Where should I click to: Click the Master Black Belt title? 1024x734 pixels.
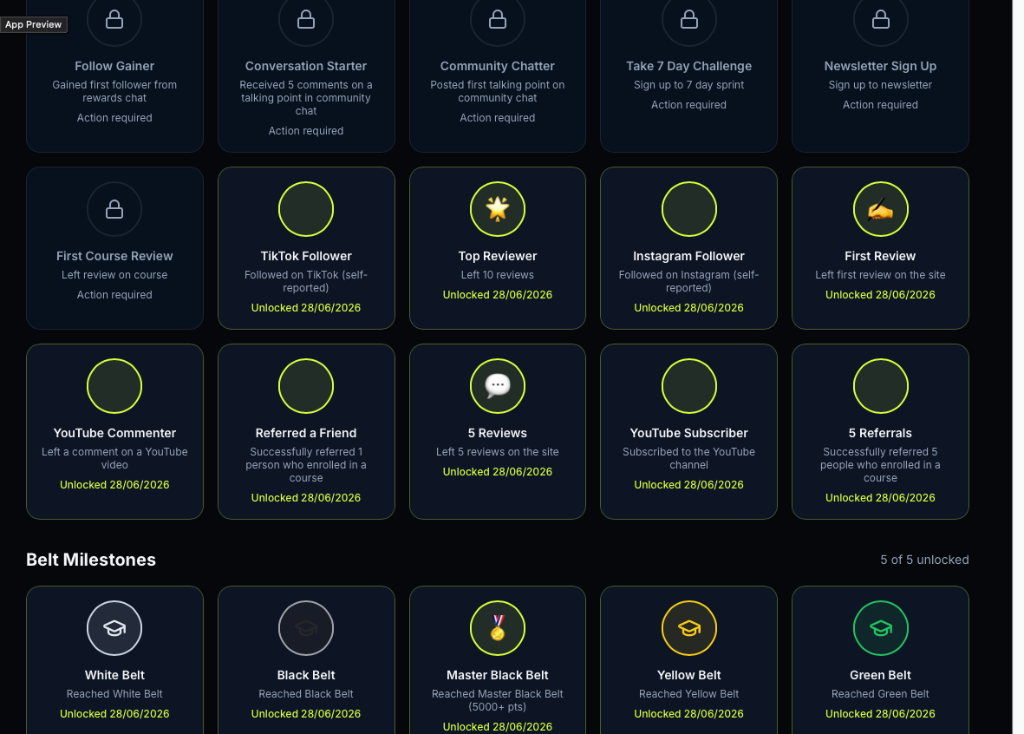[x=498, y=675]
